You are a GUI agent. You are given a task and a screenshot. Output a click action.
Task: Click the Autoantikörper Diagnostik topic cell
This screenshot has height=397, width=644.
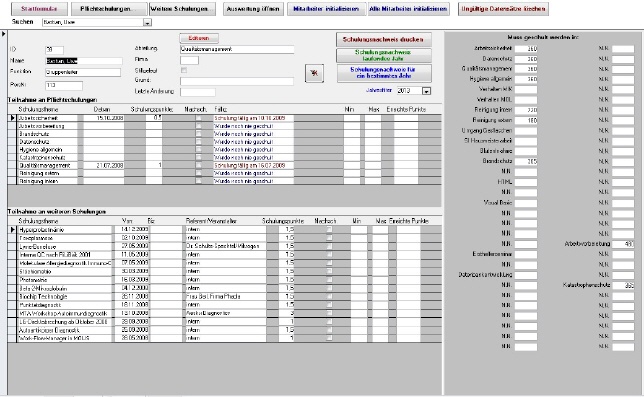pos(65,330)
